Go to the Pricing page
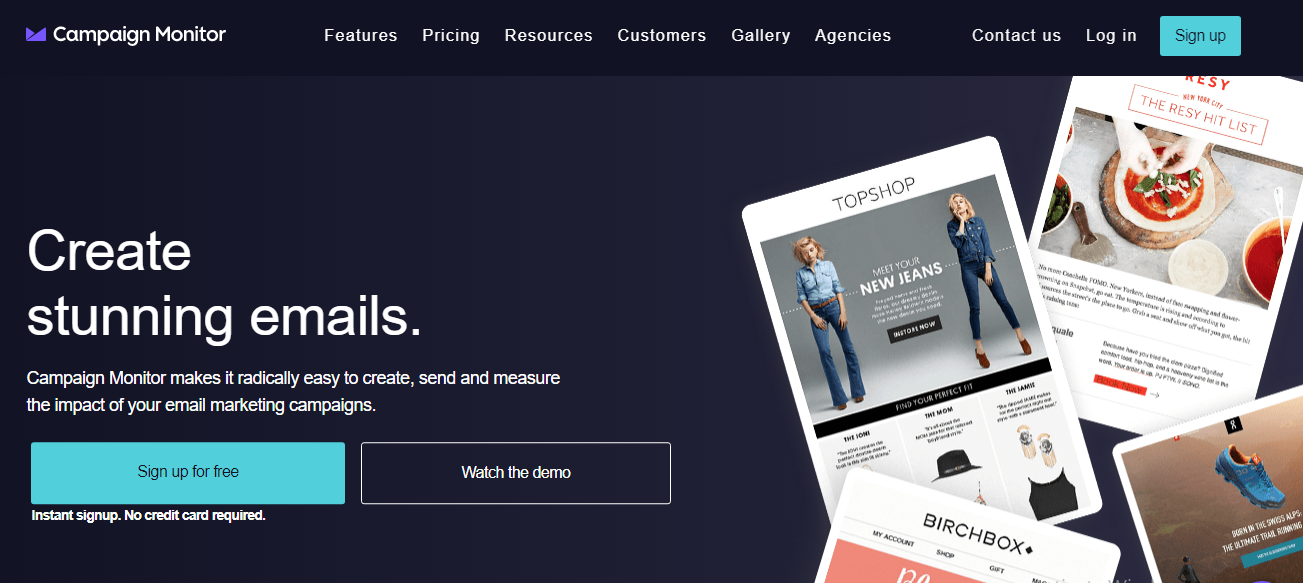This screenshot has height=583, width=1303. (451, 35)
